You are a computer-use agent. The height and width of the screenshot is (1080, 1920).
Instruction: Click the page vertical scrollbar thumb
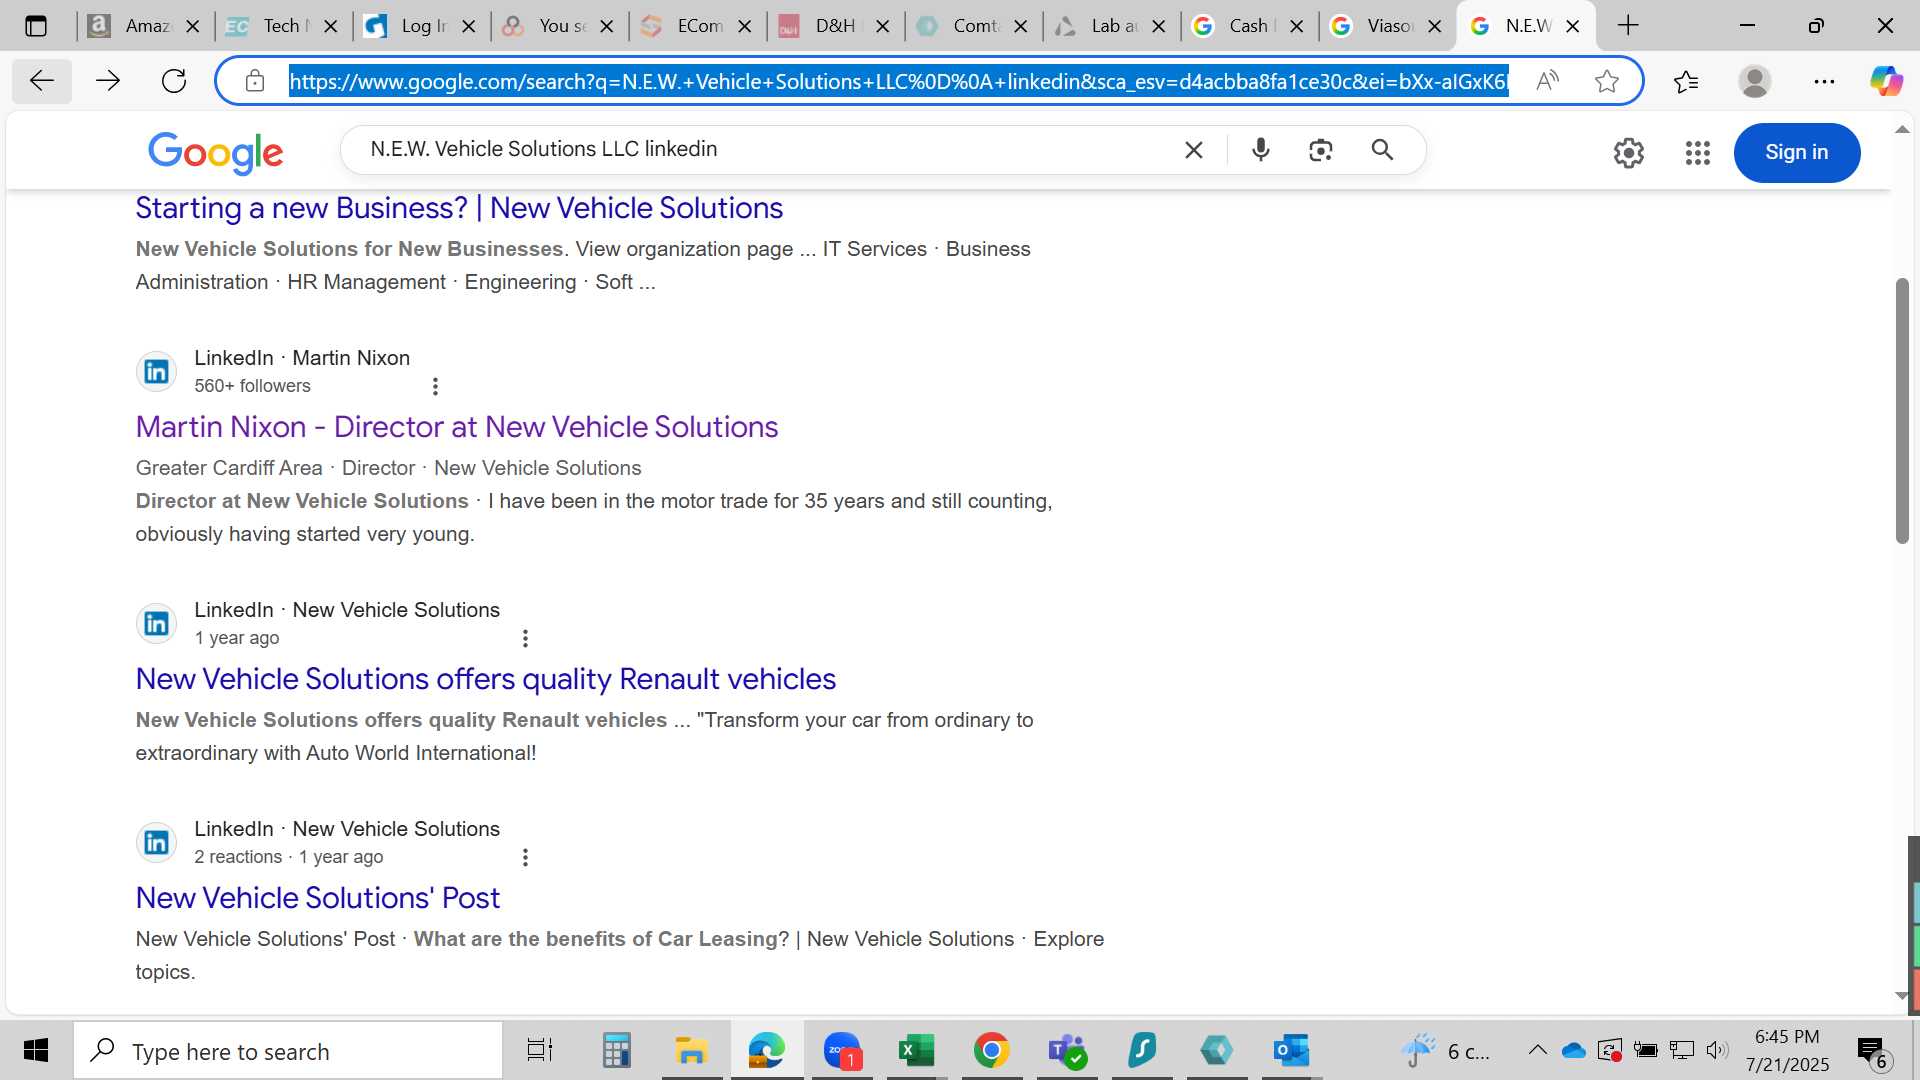1902,410
